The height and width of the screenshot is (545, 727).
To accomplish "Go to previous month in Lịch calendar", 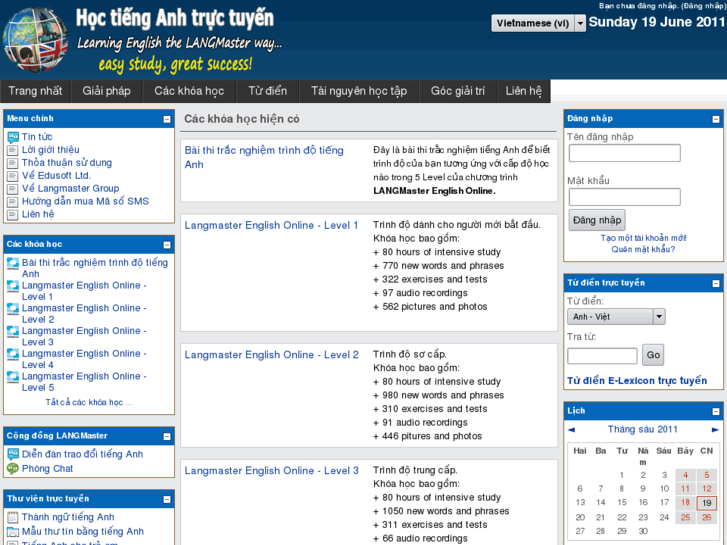I will tap(571, 430).
